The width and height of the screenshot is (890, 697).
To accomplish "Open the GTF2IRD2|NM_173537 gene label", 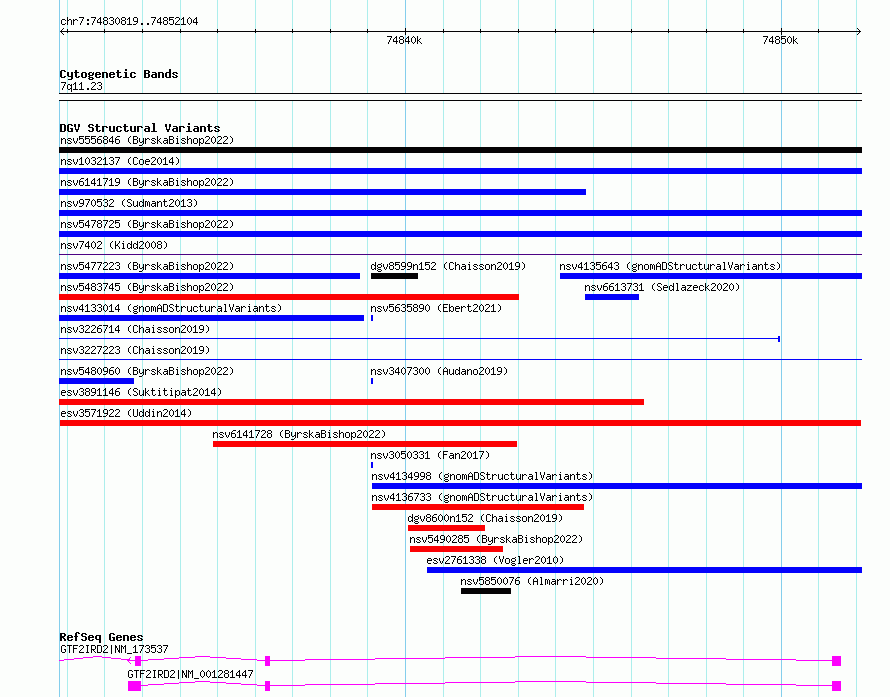I will coord(114,649).
